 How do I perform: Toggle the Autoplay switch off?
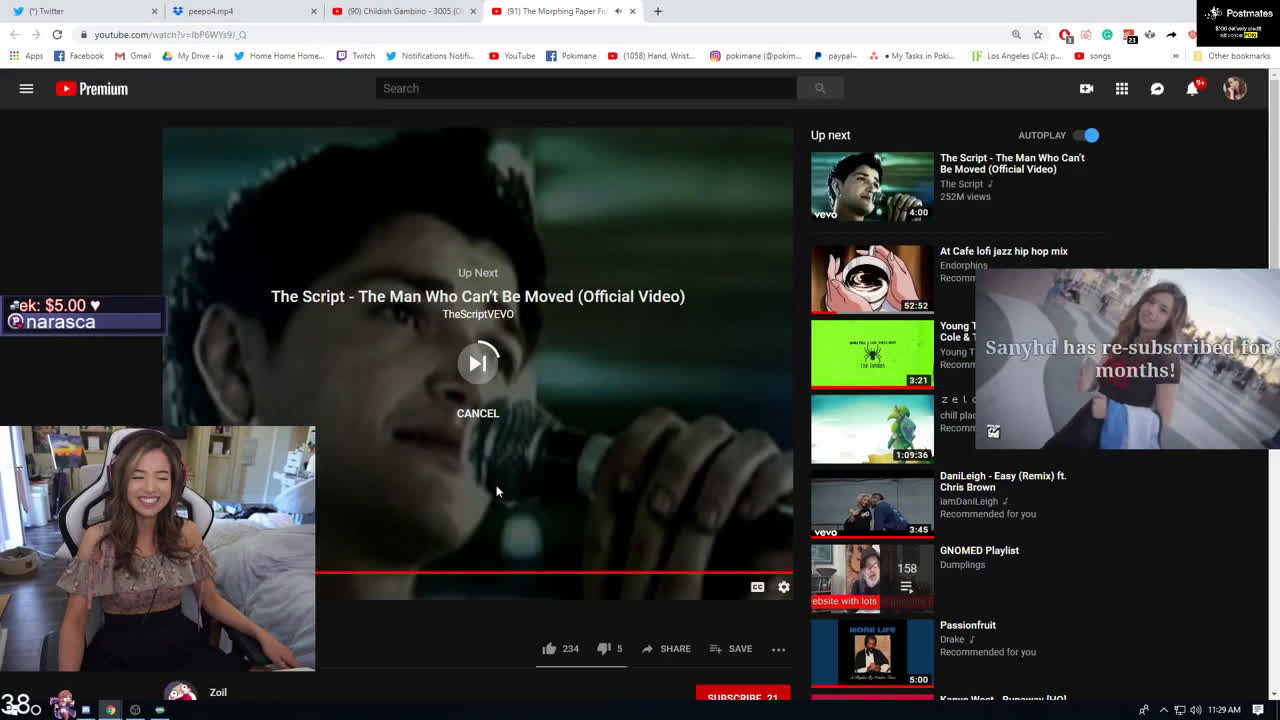pyautogui.click(x=1086, y=135)
